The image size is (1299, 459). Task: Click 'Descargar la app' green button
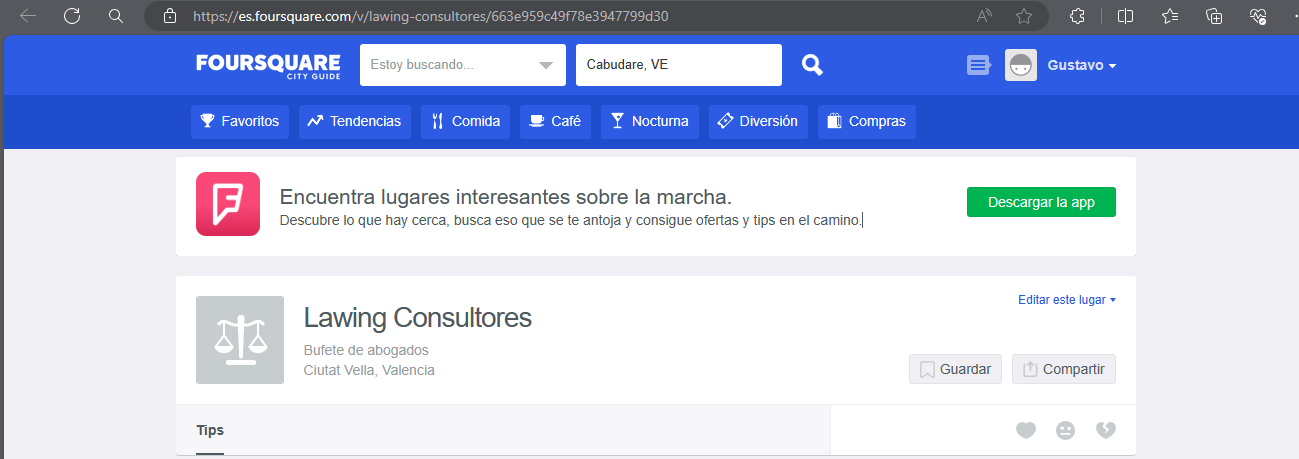(x=1041, y=202)
